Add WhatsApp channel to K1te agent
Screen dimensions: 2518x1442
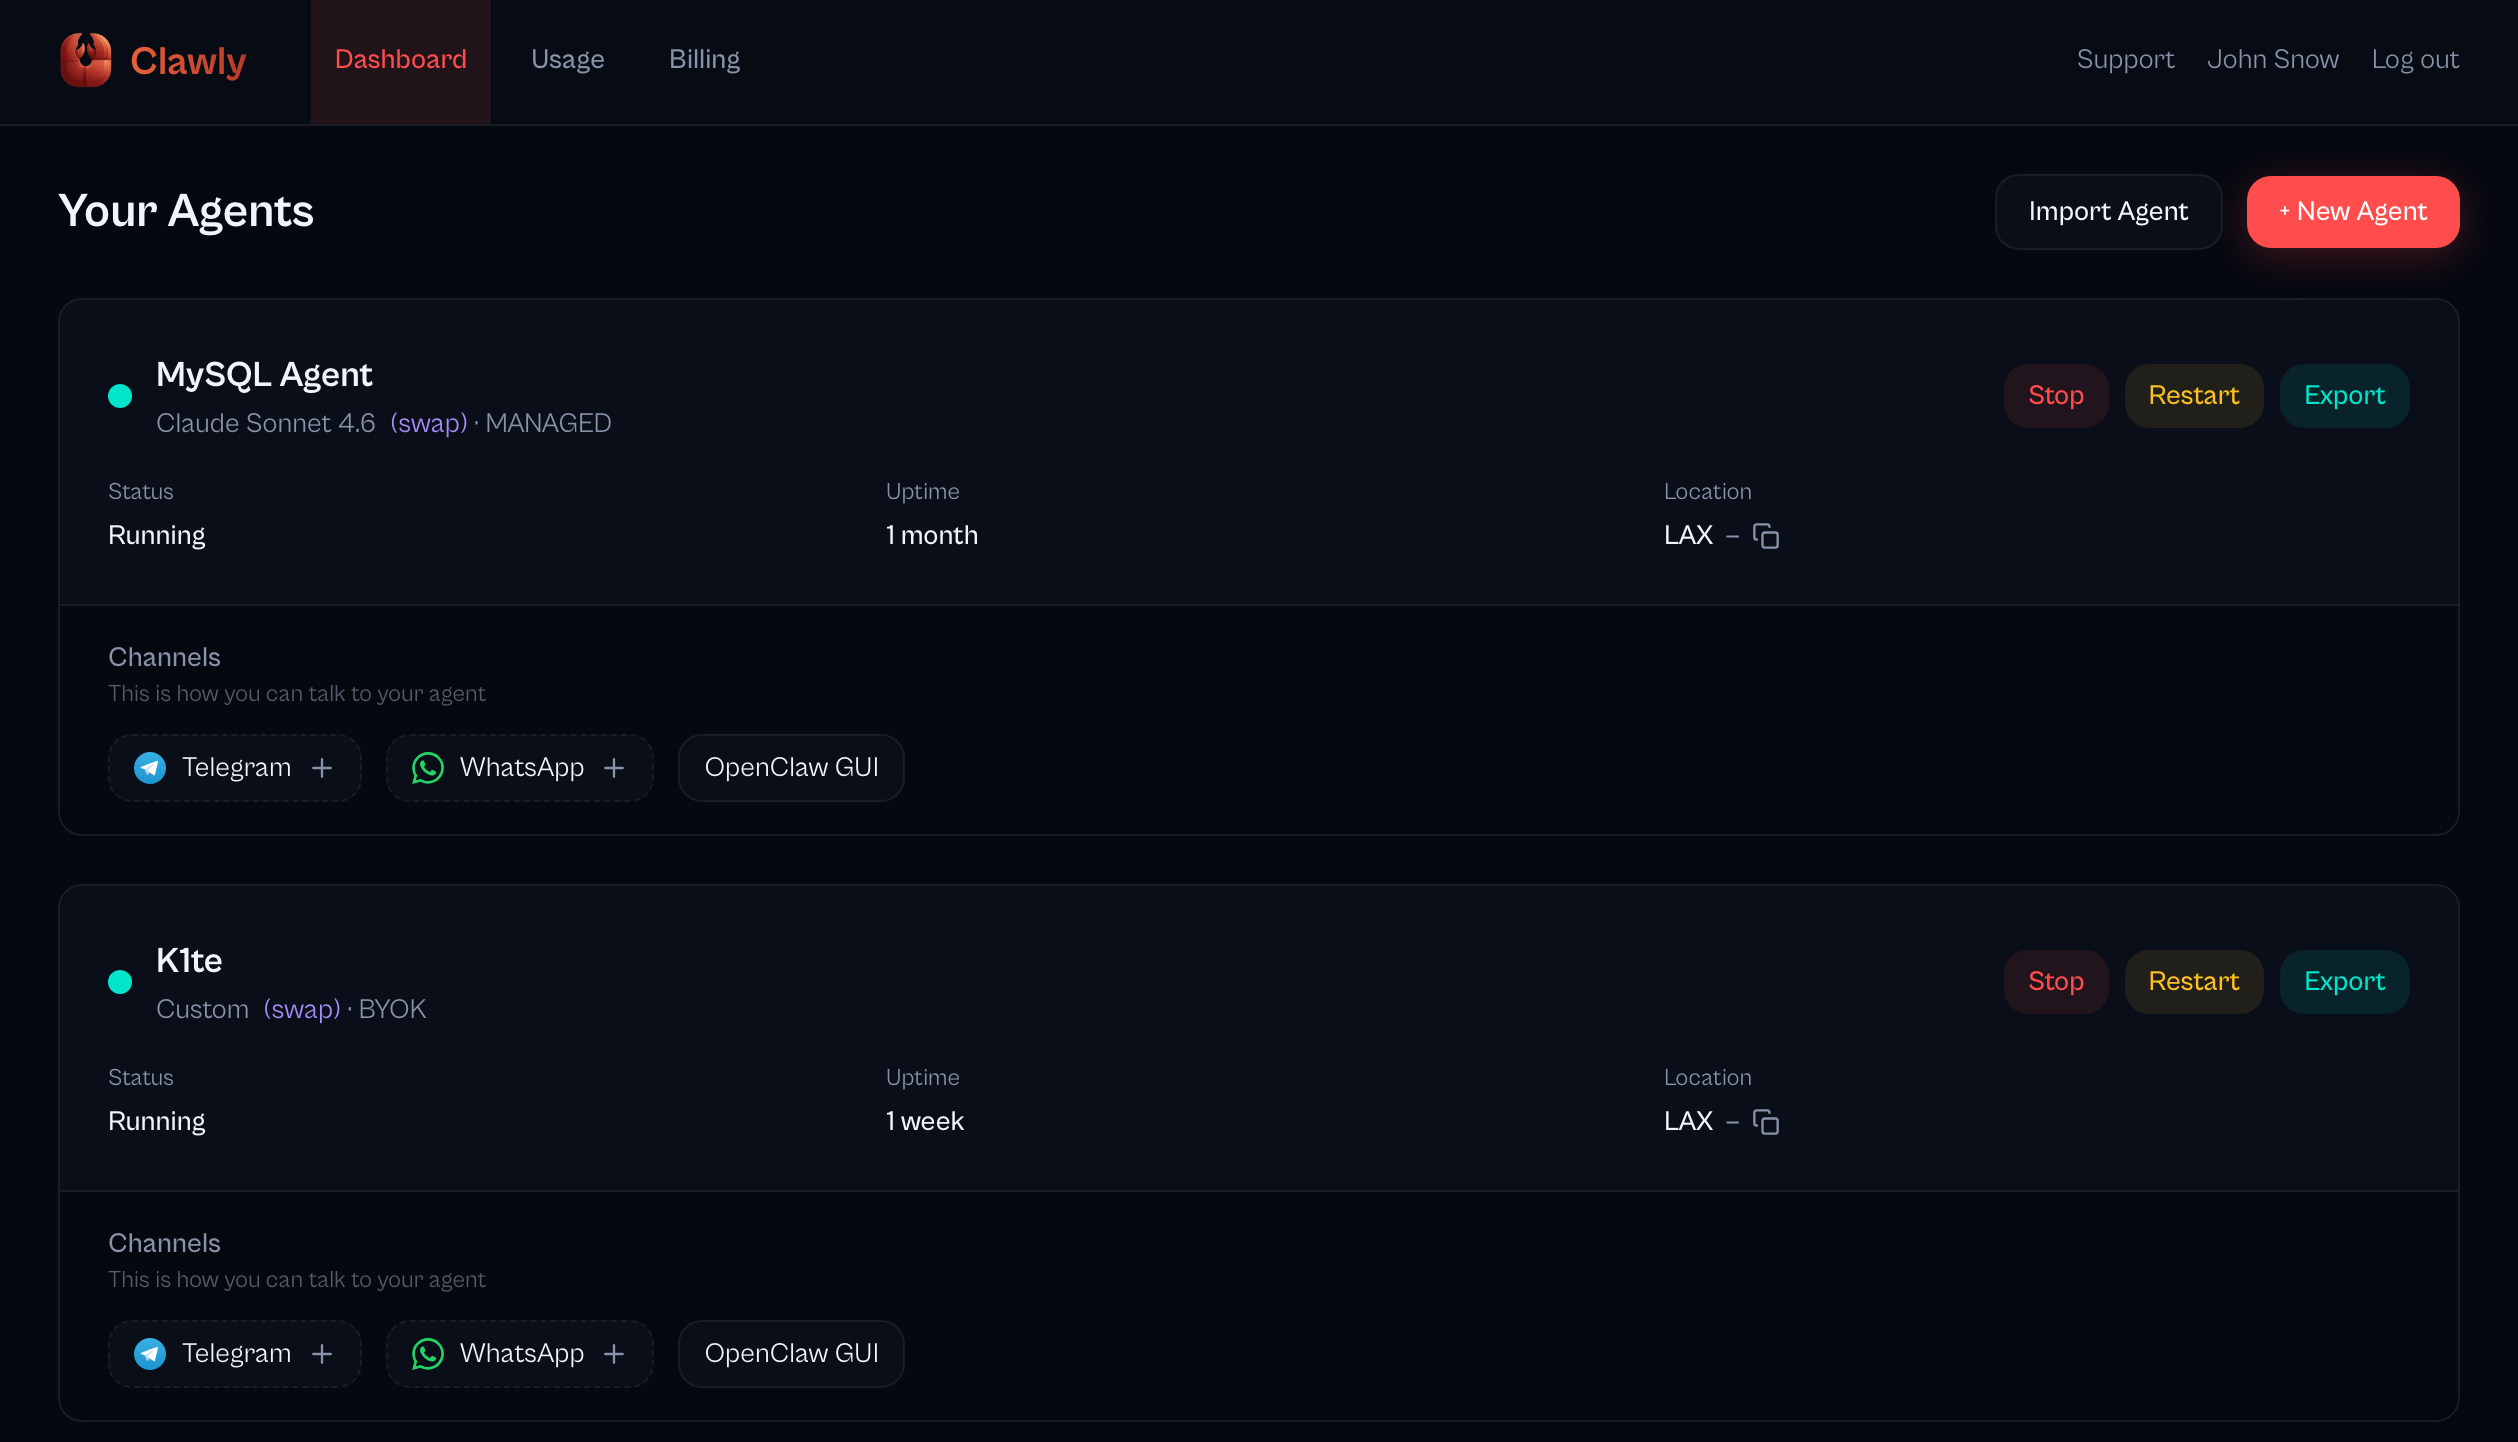520,1354
